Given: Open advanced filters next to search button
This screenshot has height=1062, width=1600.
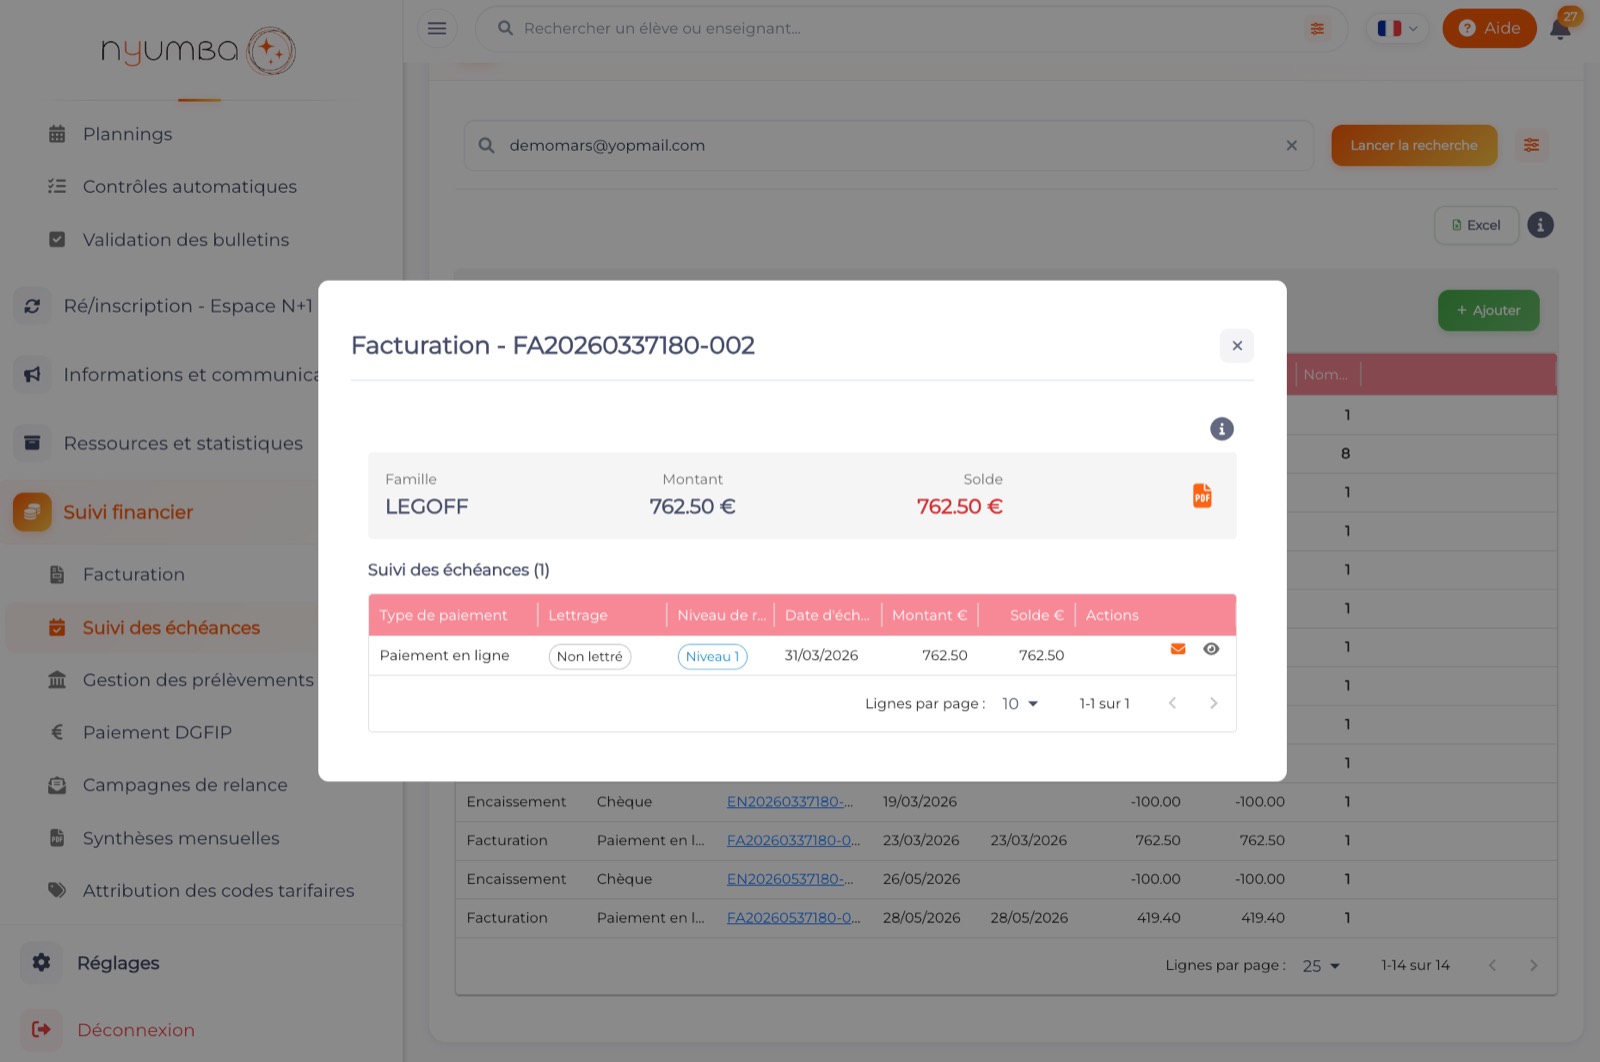Looking at the screenshot, I should click(x=1531, y=146).
